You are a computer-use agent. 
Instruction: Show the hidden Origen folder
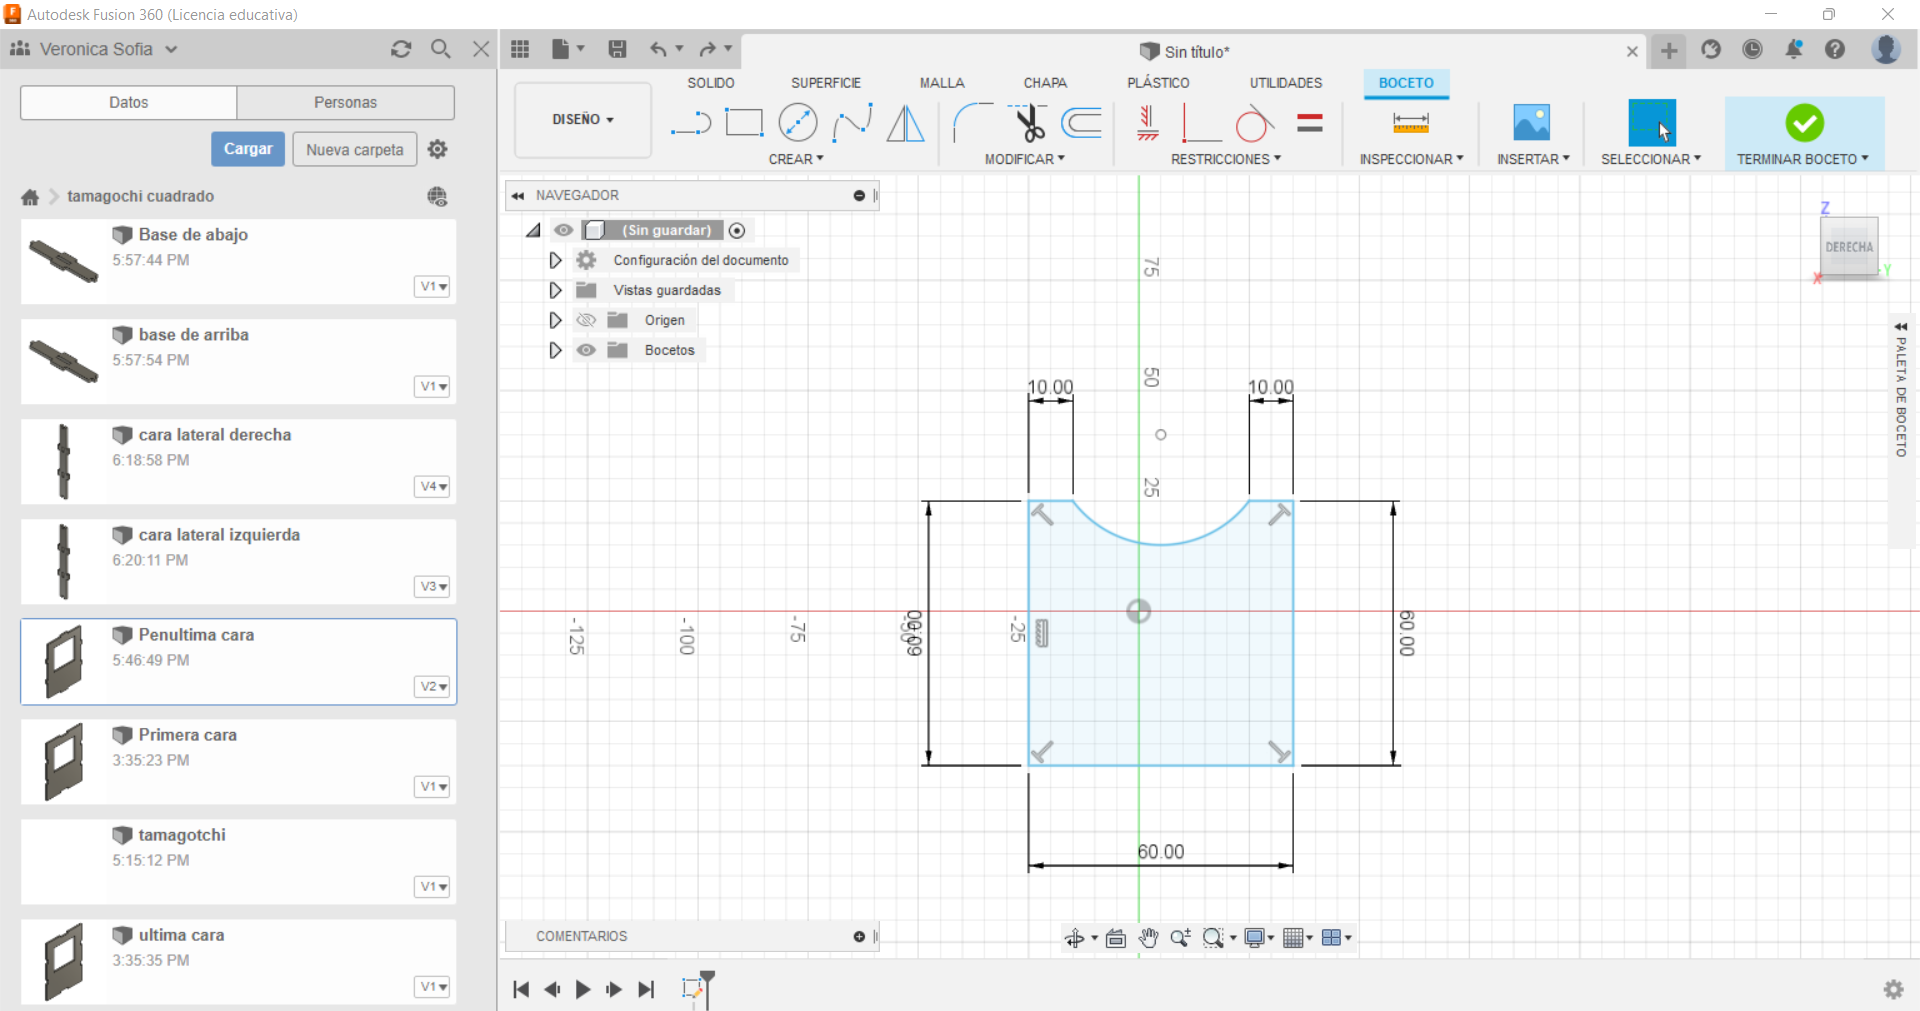click(586, 320)
